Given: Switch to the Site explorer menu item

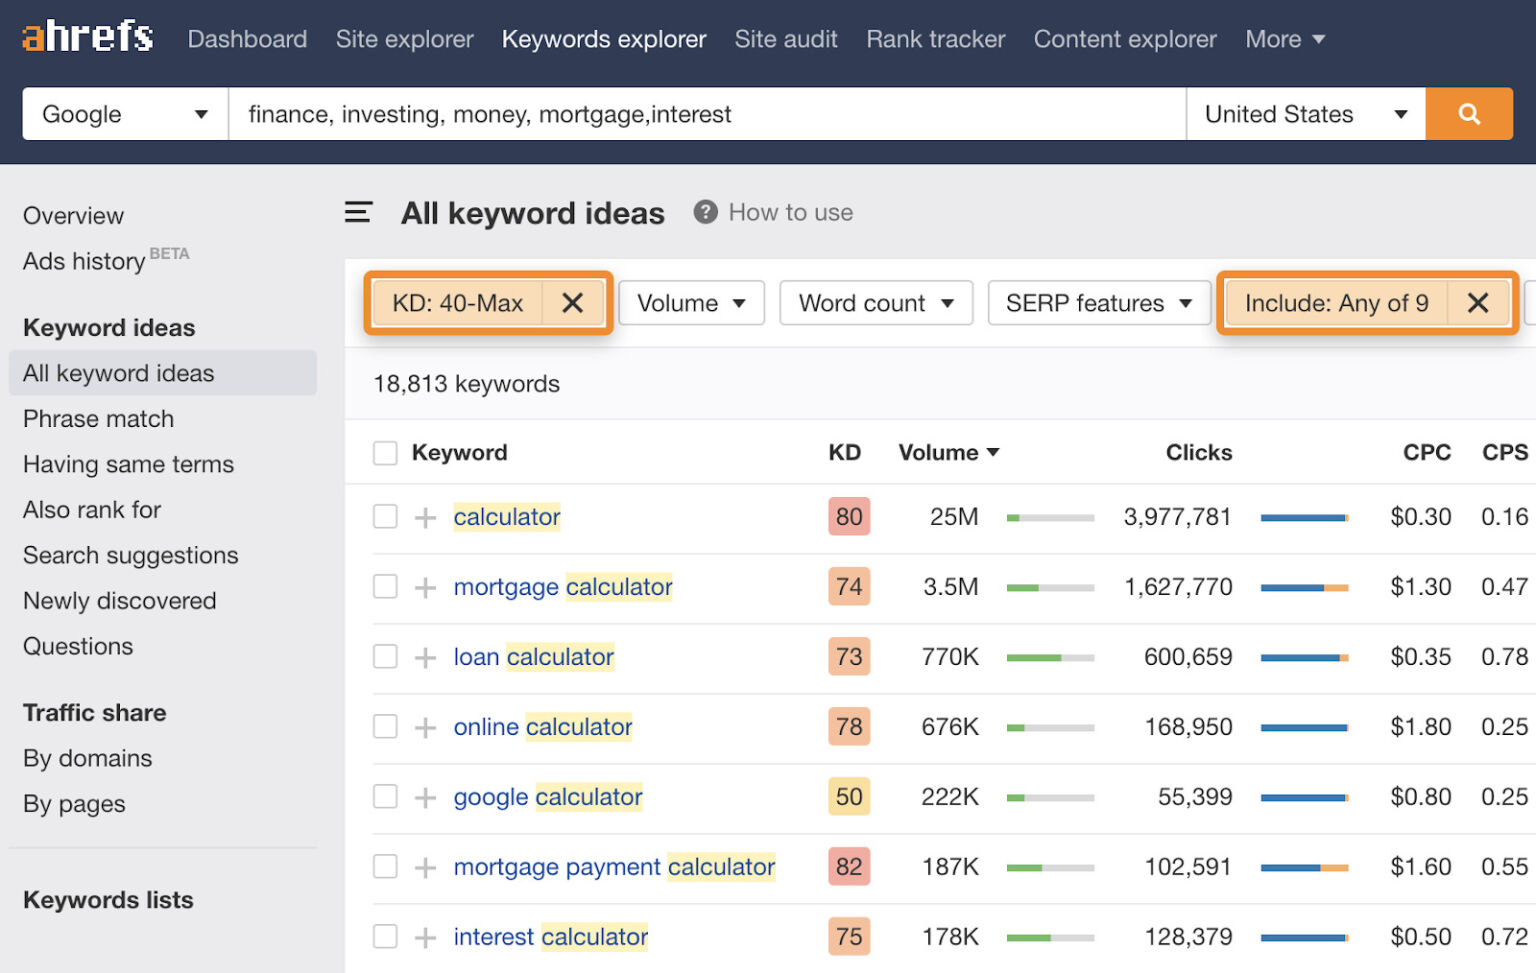Looking at the screenshot, I should pos(404,39).
